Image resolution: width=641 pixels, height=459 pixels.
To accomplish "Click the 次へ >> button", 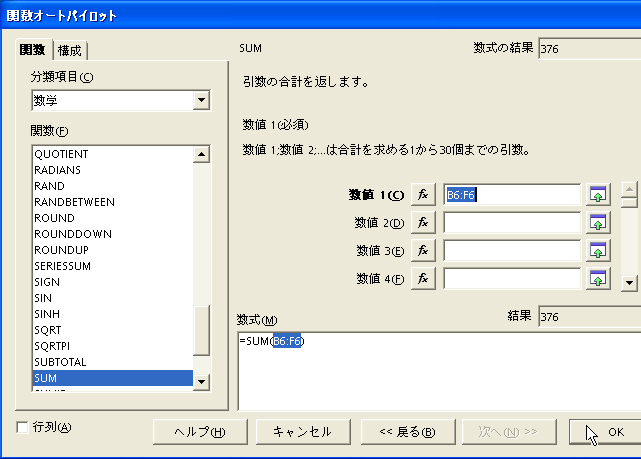I will [x=509, y=432].
